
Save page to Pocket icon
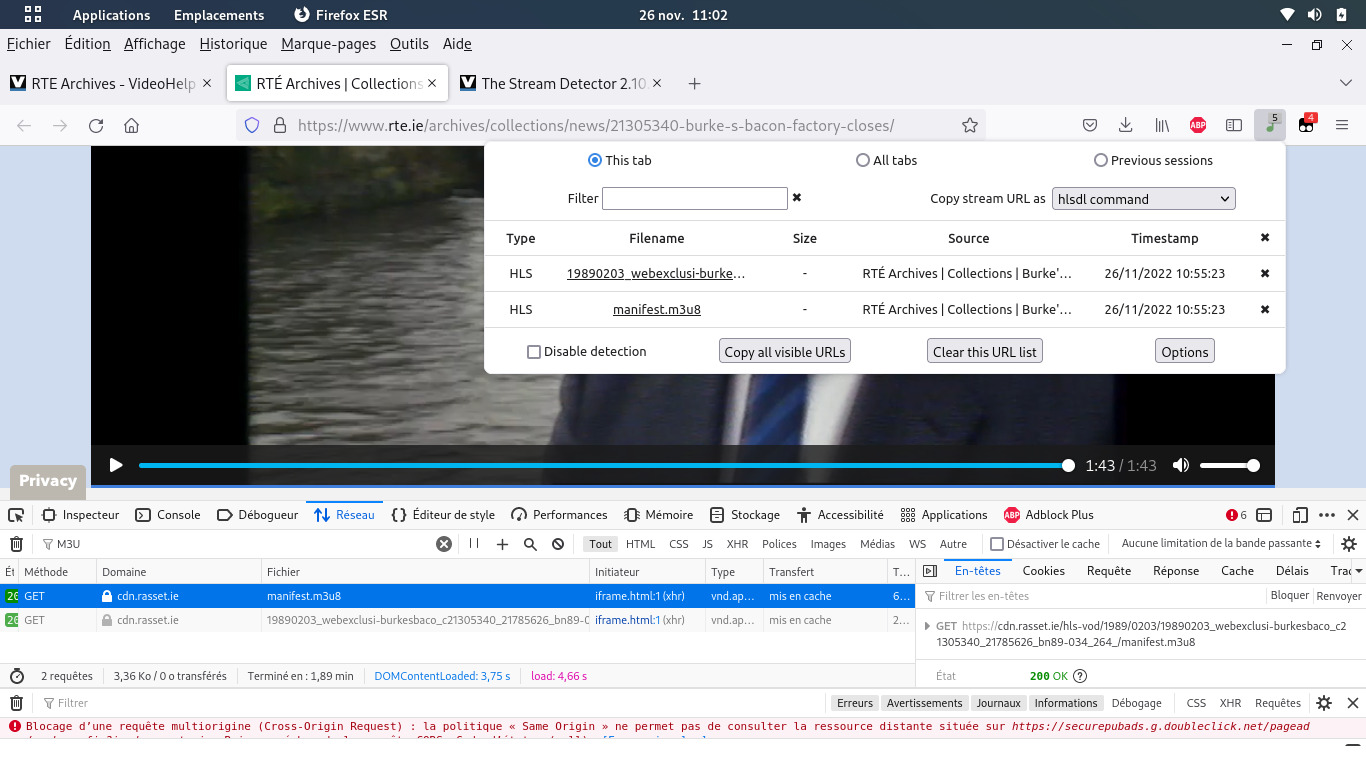pyautogui.click(x=1090, y=125)
